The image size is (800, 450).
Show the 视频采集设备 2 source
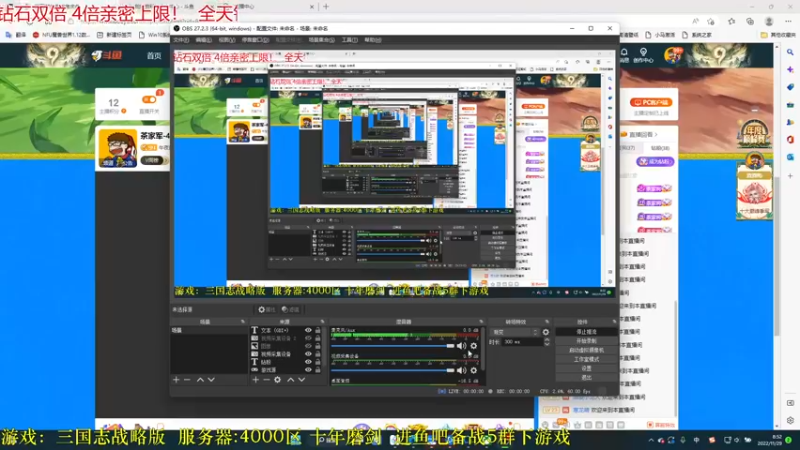point(308,338)
